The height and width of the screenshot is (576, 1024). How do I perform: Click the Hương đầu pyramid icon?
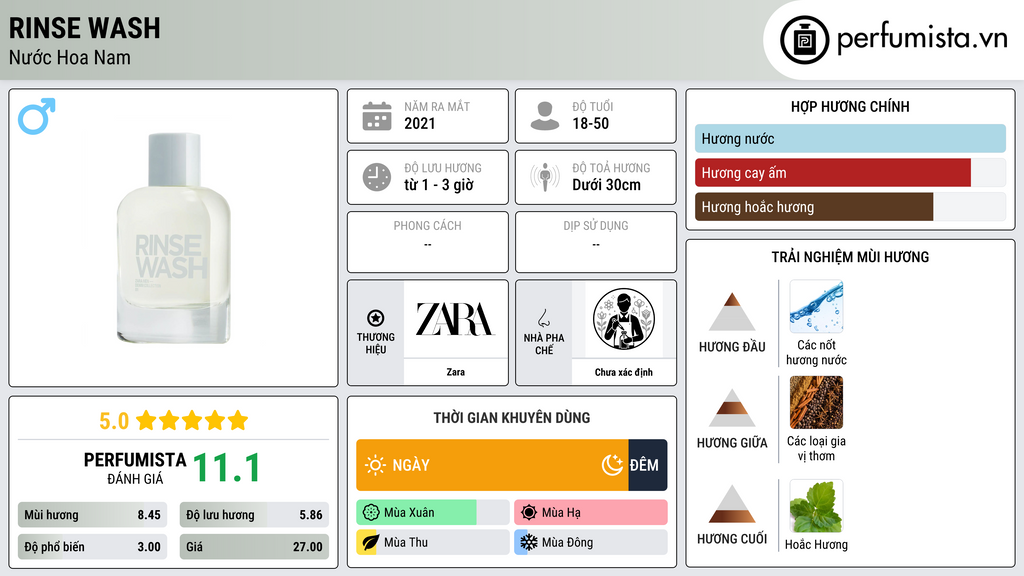tap(732, 312)
